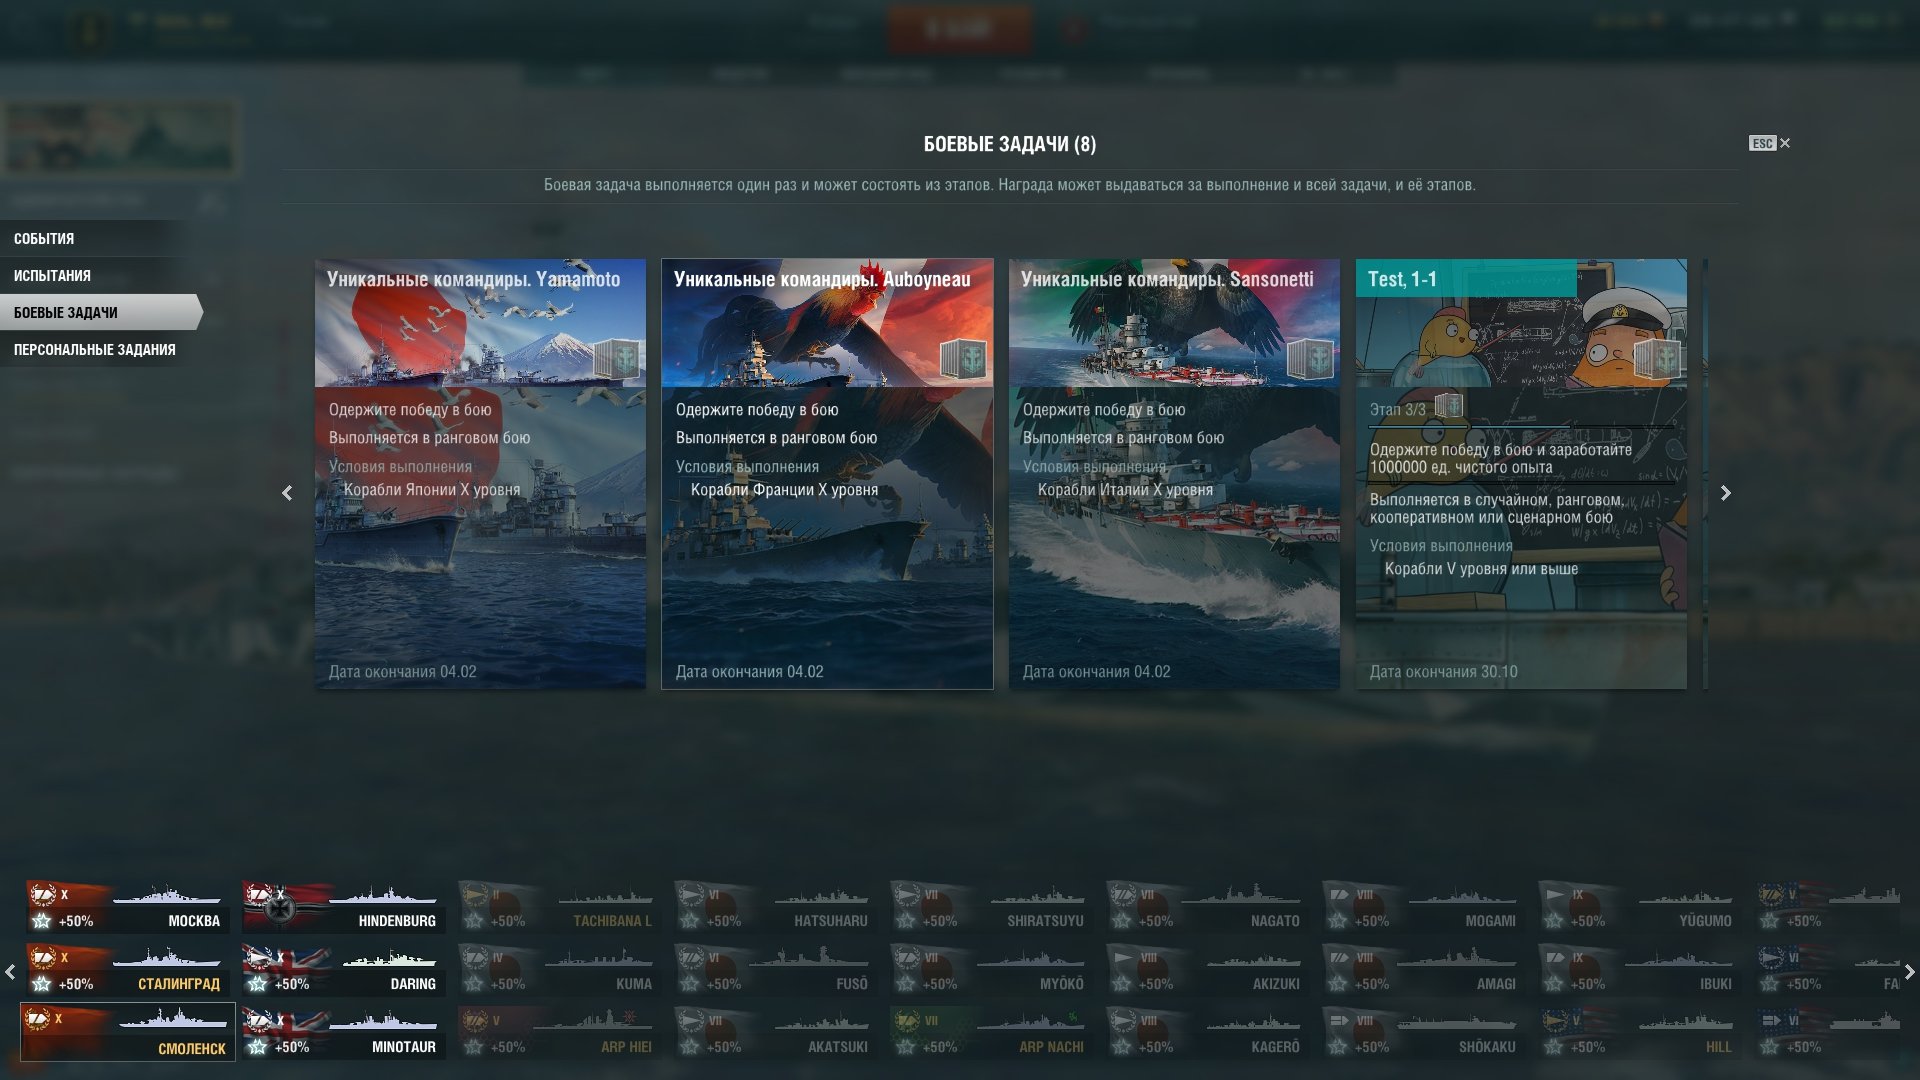Select the Myōkō ship
Viewport: 1920px width, 1080px height.
point(992,970)
